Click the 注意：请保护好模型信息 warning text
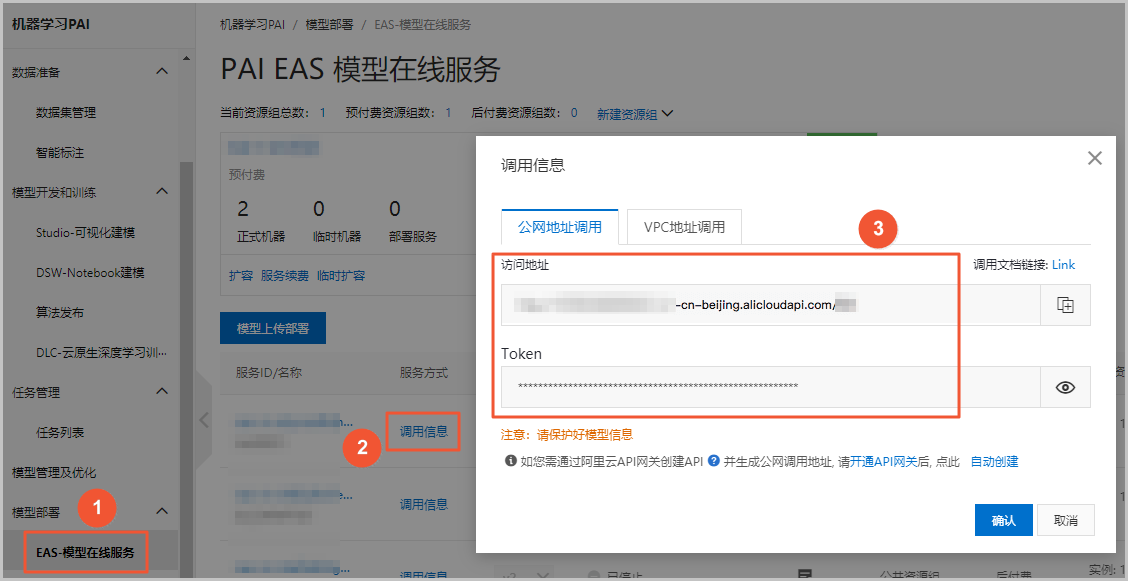 (x=567, y=434)
